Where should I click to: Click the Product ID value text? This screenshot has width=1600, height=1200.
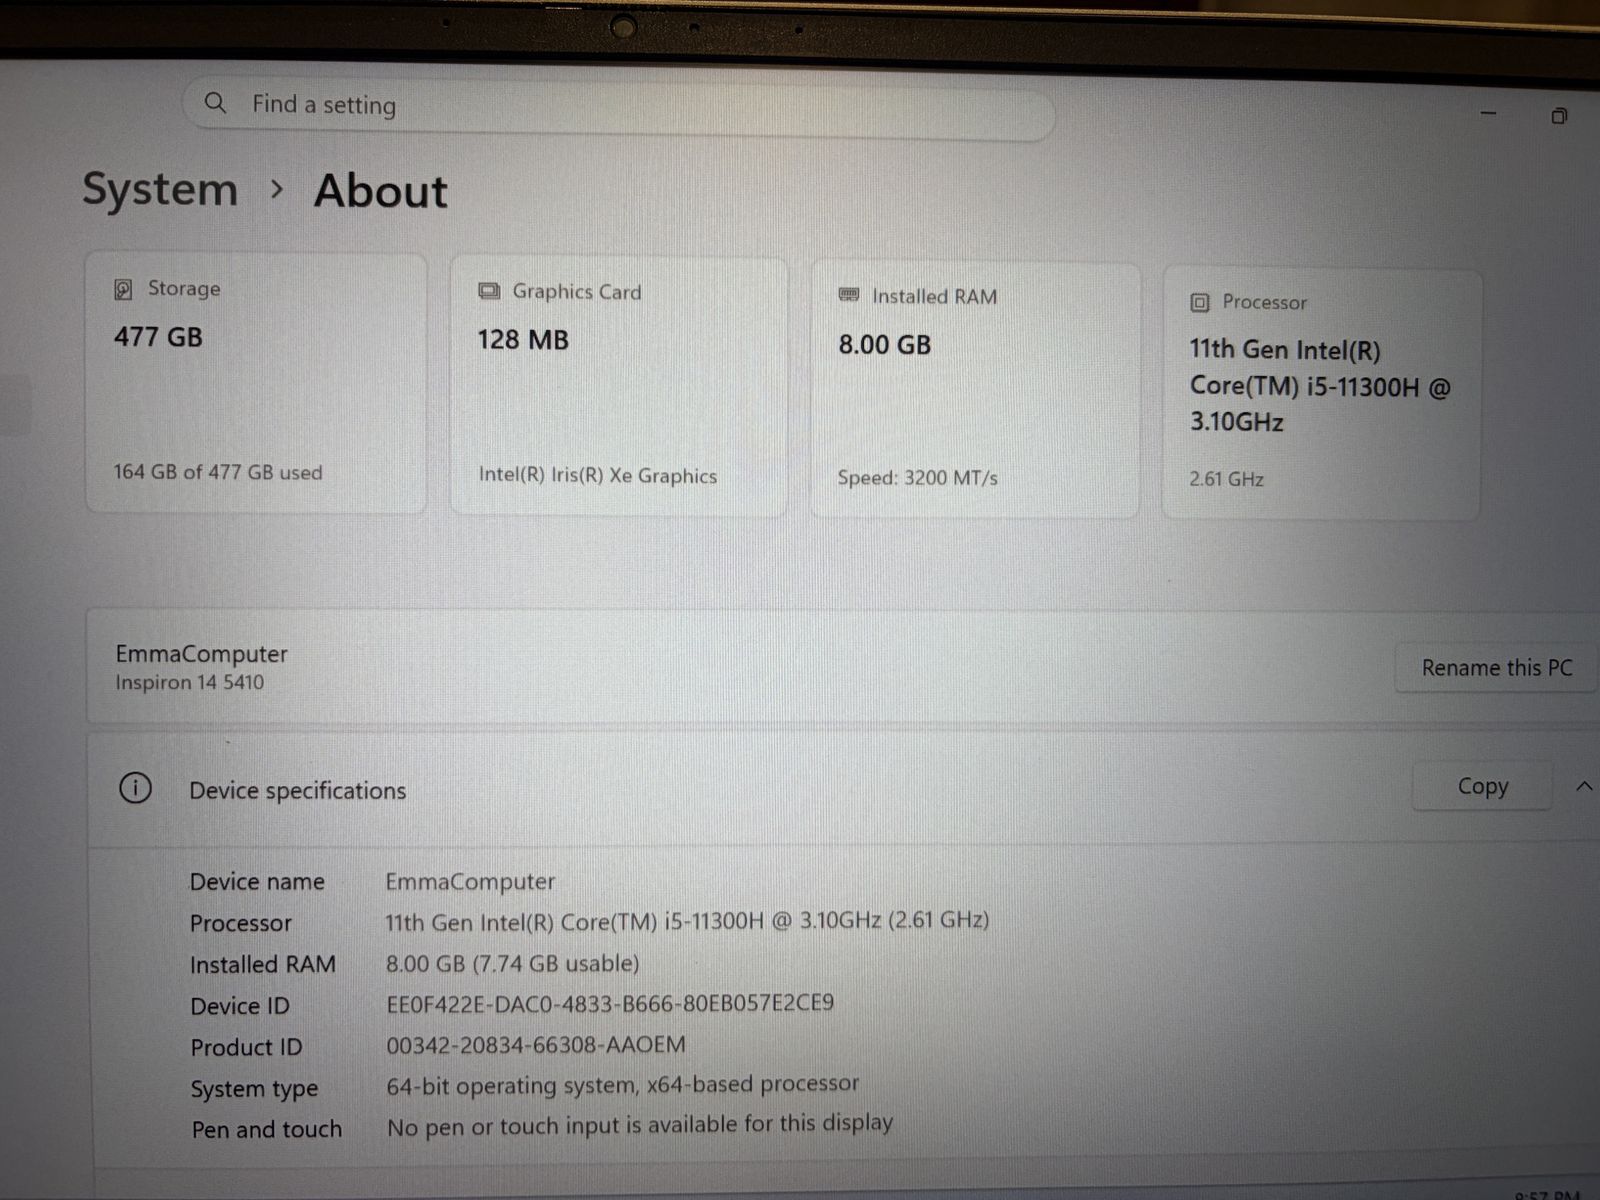(x=536, y=1045)
